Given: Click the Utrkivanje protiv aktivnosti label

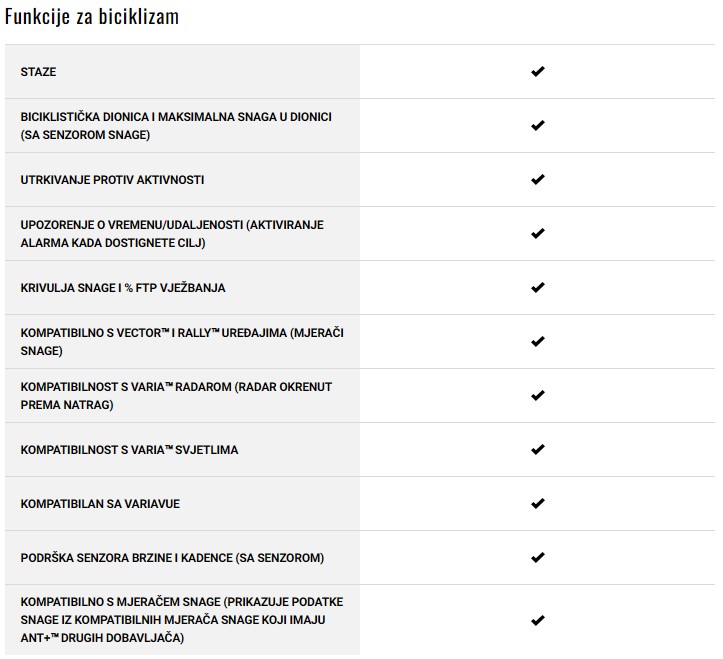Looking at the screenshot, I should tap(112, 180).
